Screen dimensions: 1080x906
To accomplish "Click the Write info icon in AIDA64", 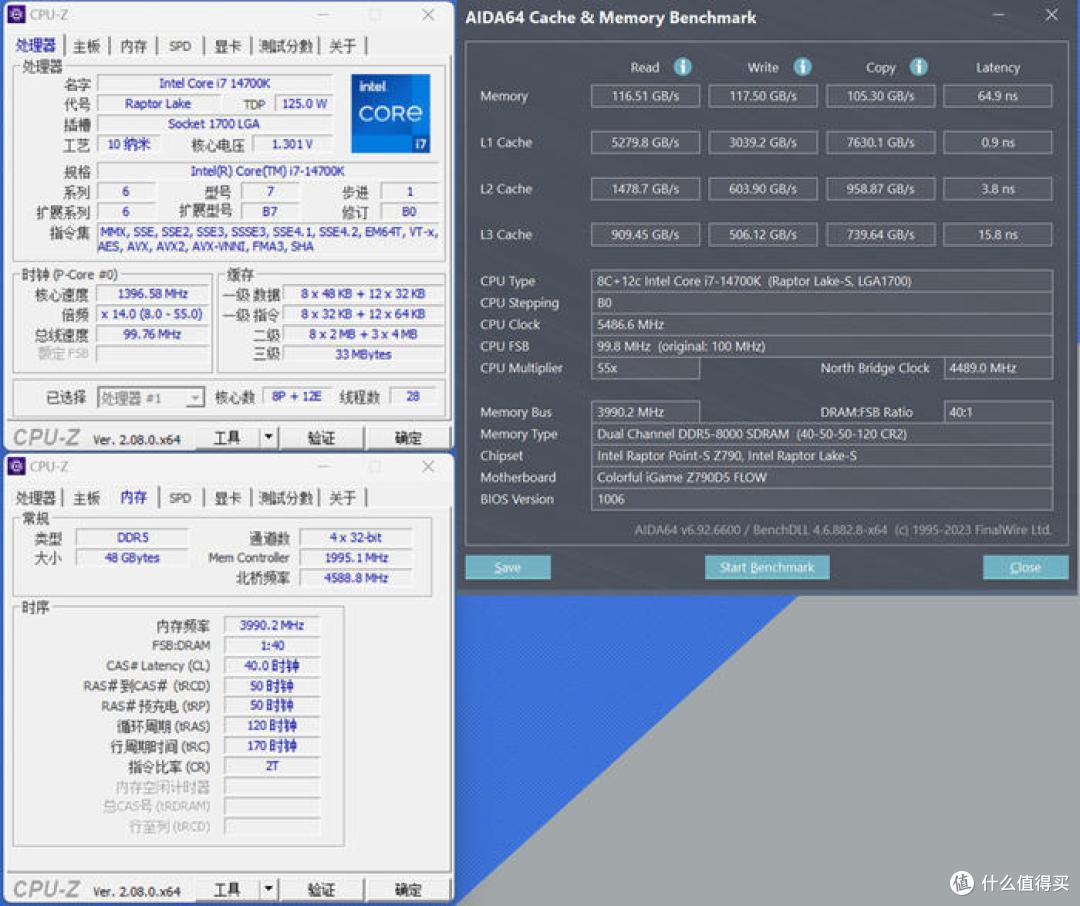I will pyautogui.click(x=802, y=67).
